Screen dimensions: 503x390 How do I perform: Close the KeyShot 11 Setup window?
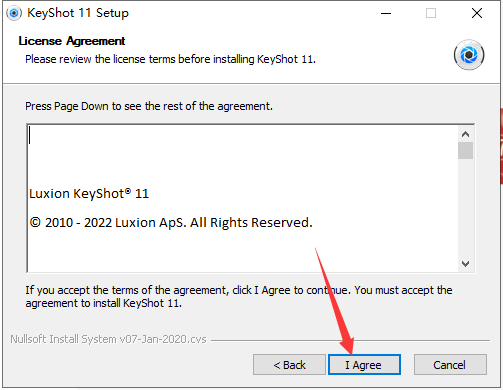[x=477, y=13]
